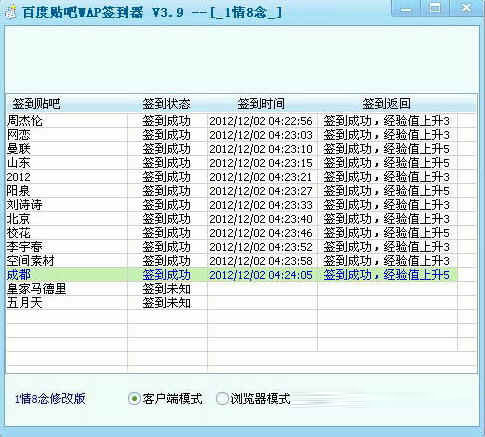Click the 经验值上升3 result for 周杰伦

417,121
